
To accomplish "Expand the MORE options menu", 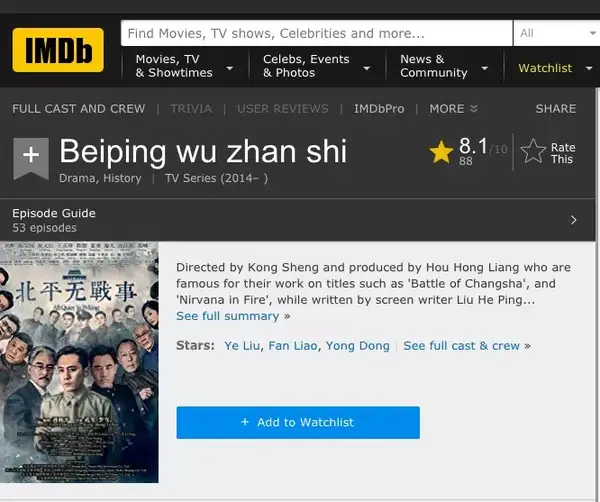I will click(x=453, y=108).
